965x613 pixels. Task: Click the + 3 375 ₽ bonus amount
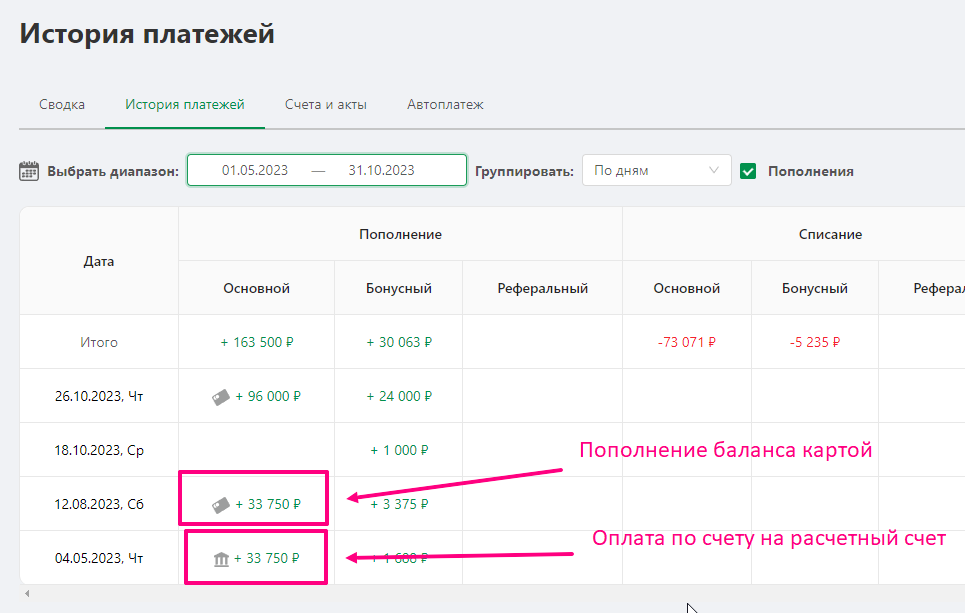click(x=399, y=505)
